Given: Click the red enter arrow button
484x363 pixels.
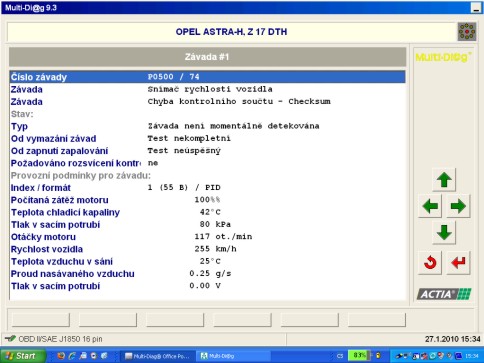Looking at the screenshot, I should (458, 263).
